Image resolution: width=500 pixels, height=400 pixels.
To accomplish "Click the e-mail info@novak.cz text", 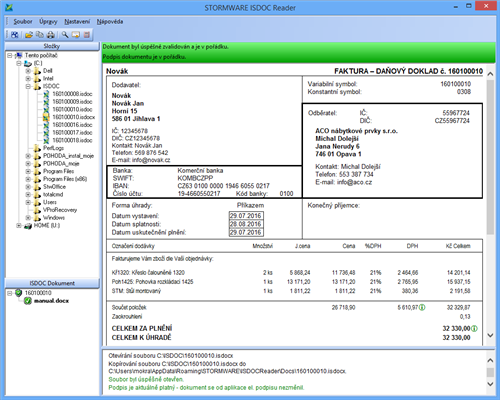I will 151,160.
